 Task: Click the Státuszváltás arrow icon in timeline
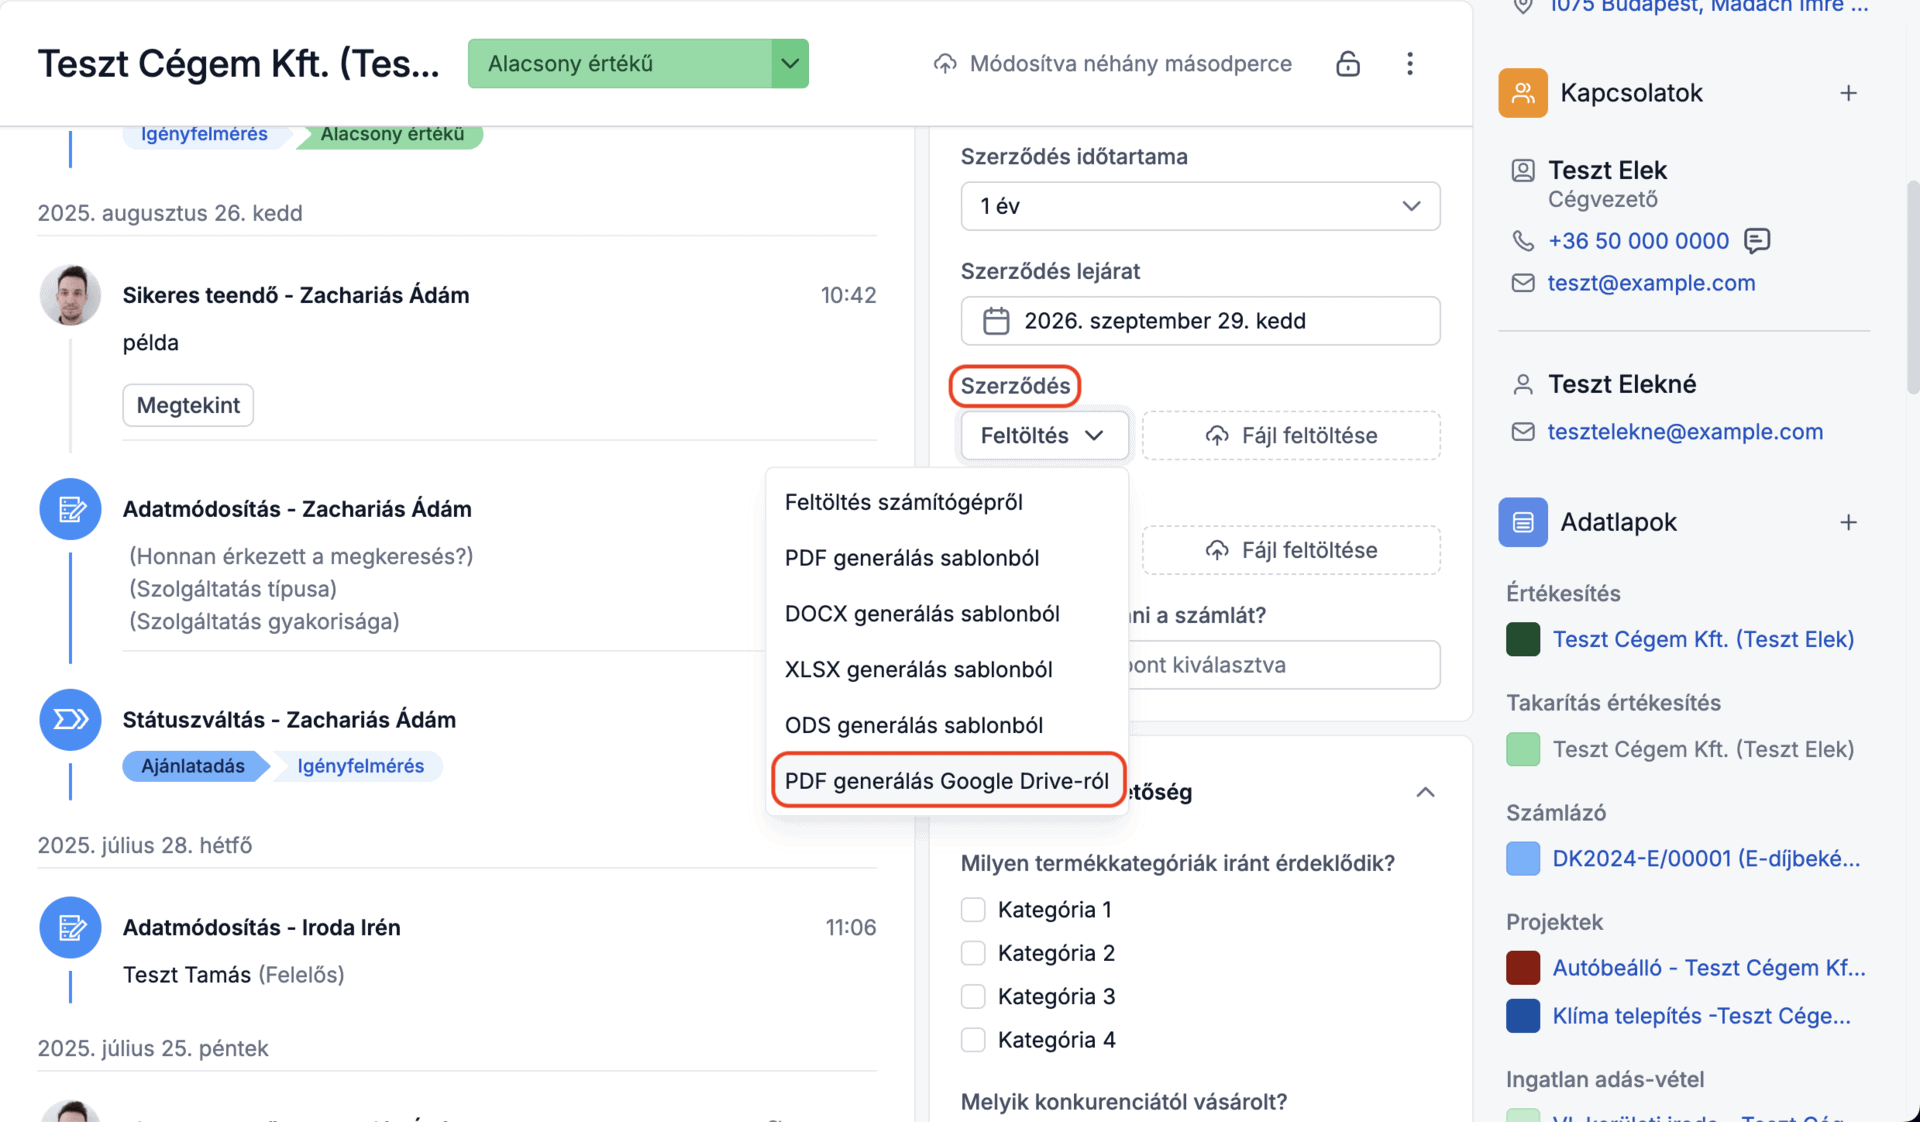pos(70,720)
